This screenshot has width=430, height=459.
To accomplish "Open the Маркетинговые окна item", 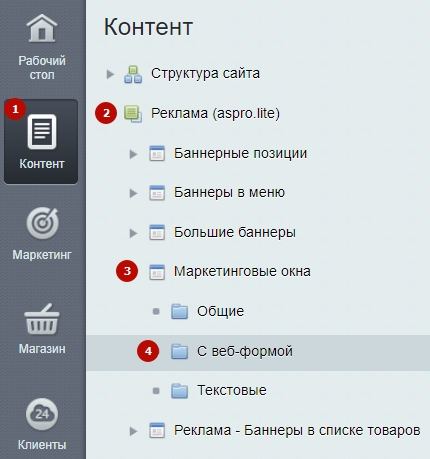I will tap(242, 272).
